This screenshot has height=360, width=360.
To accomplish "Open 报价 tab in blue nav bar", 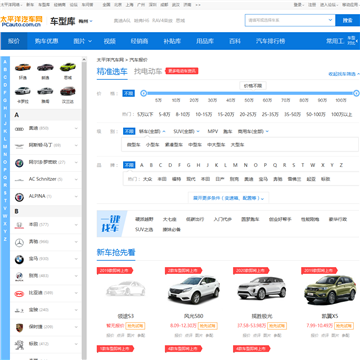I will point(14,41).
